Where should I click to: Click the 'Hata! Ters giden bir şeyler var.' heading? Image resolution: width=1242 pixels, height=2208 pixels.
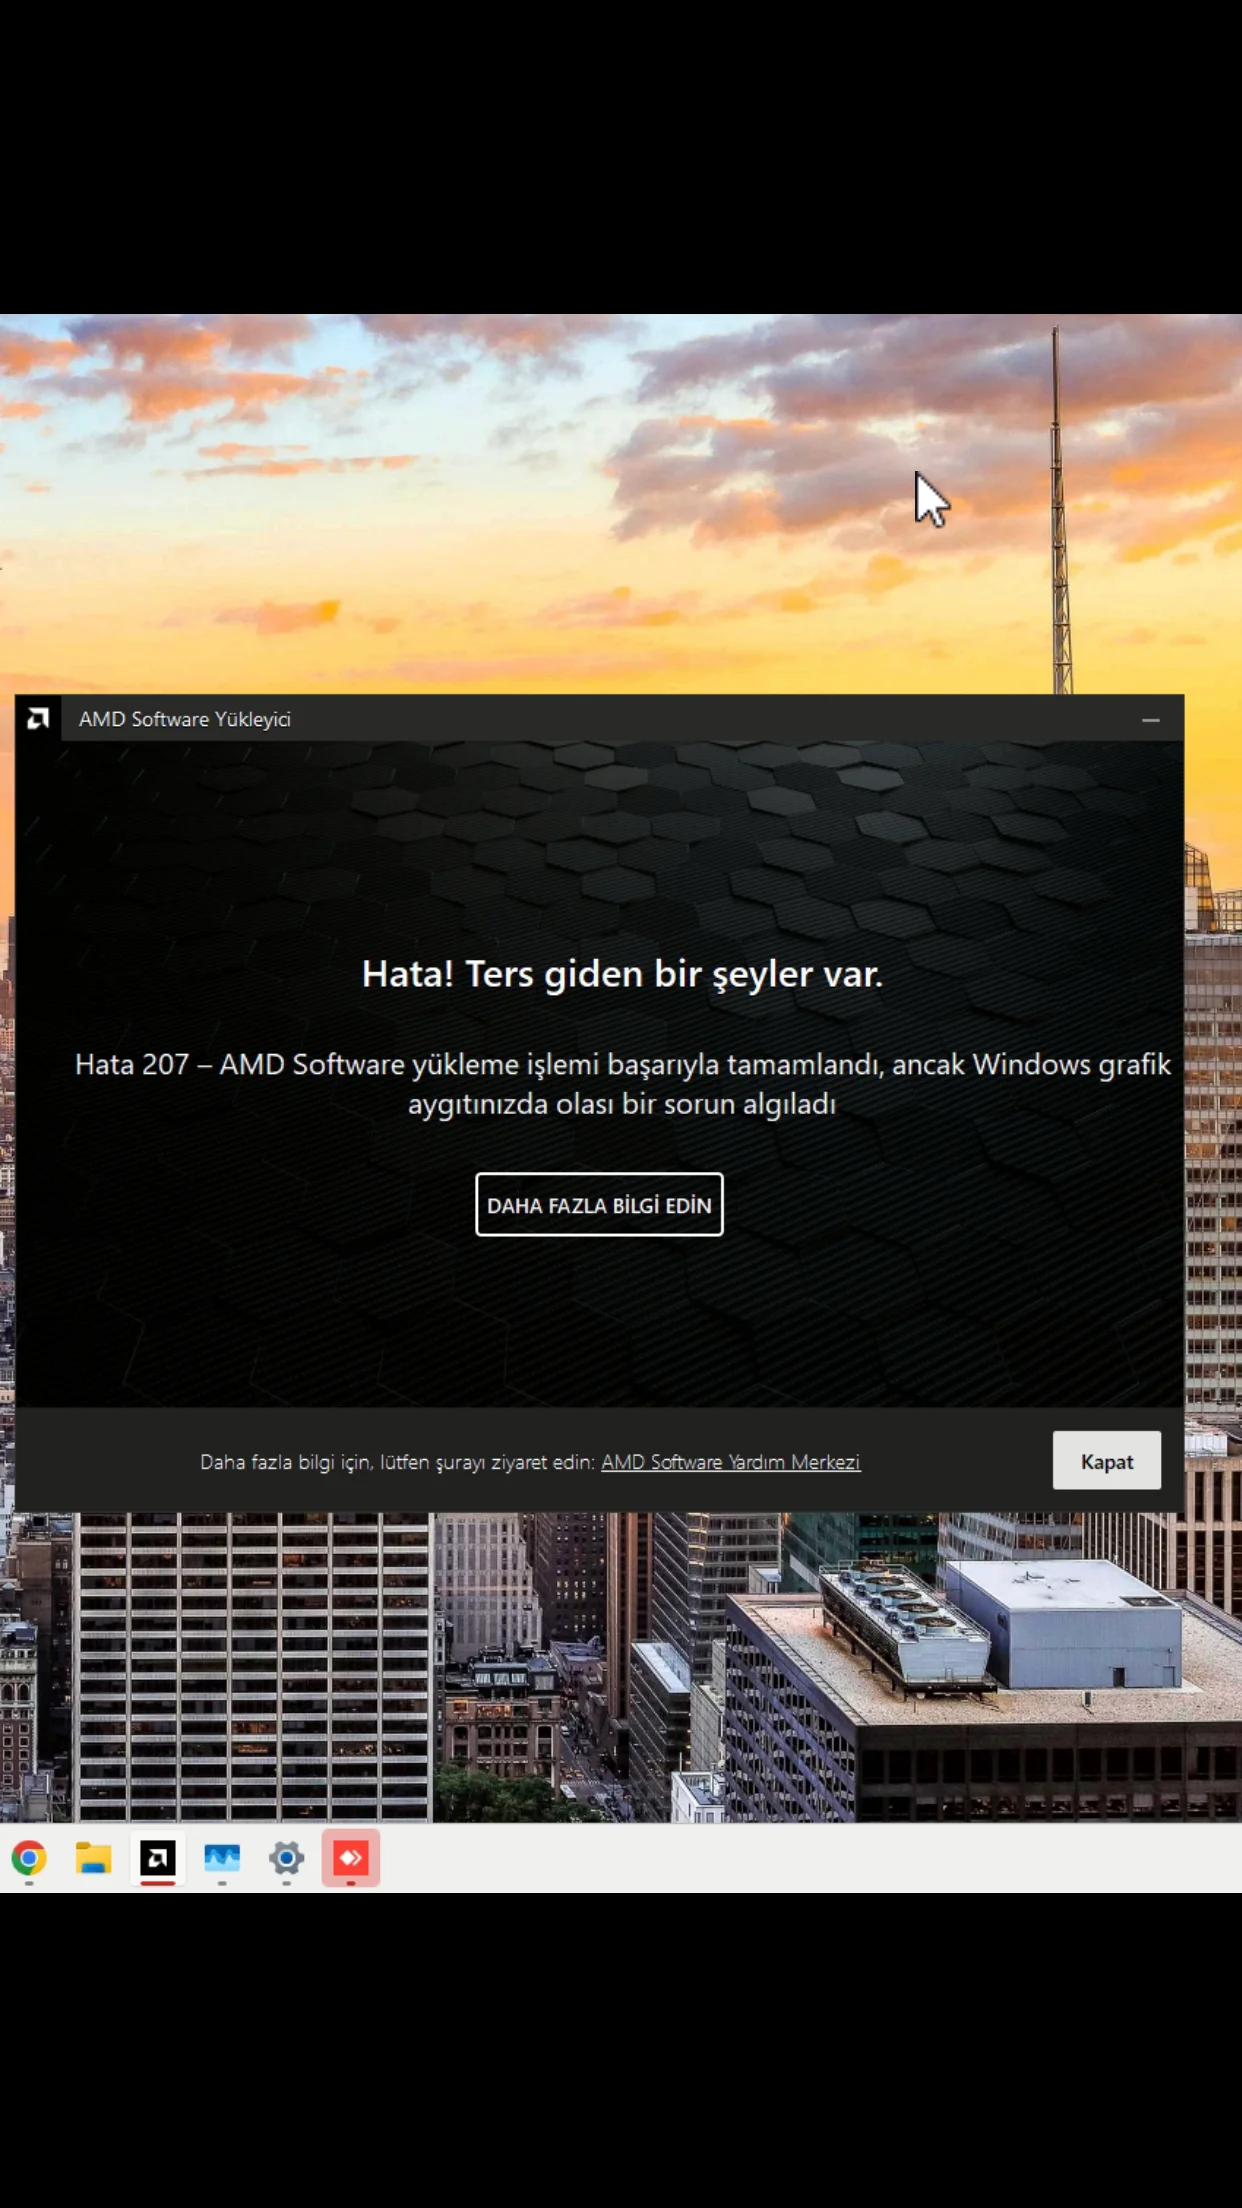click(x=622, y=974)
